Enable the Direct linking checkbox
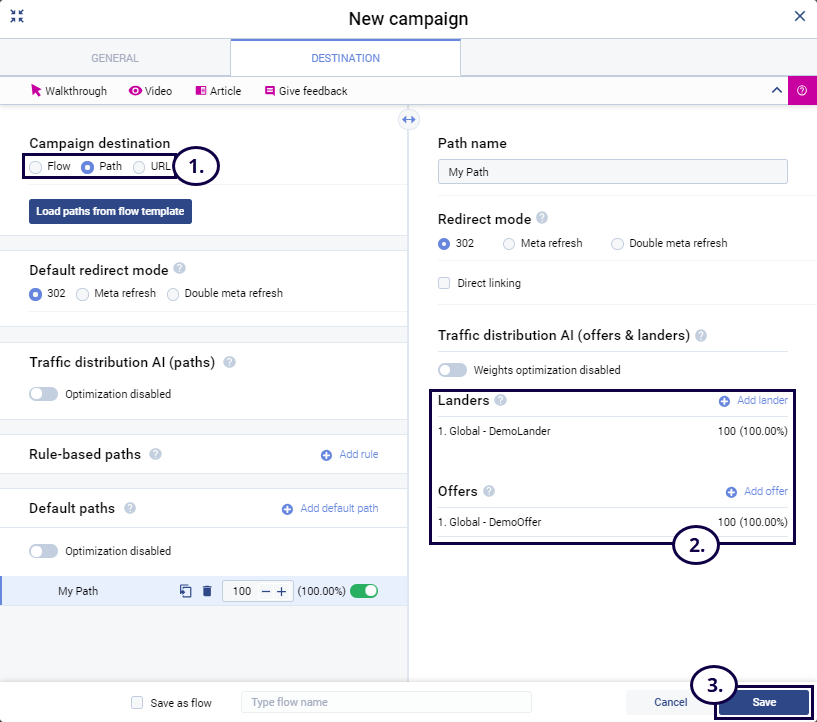The image size is (817, 722). [444, 283]
